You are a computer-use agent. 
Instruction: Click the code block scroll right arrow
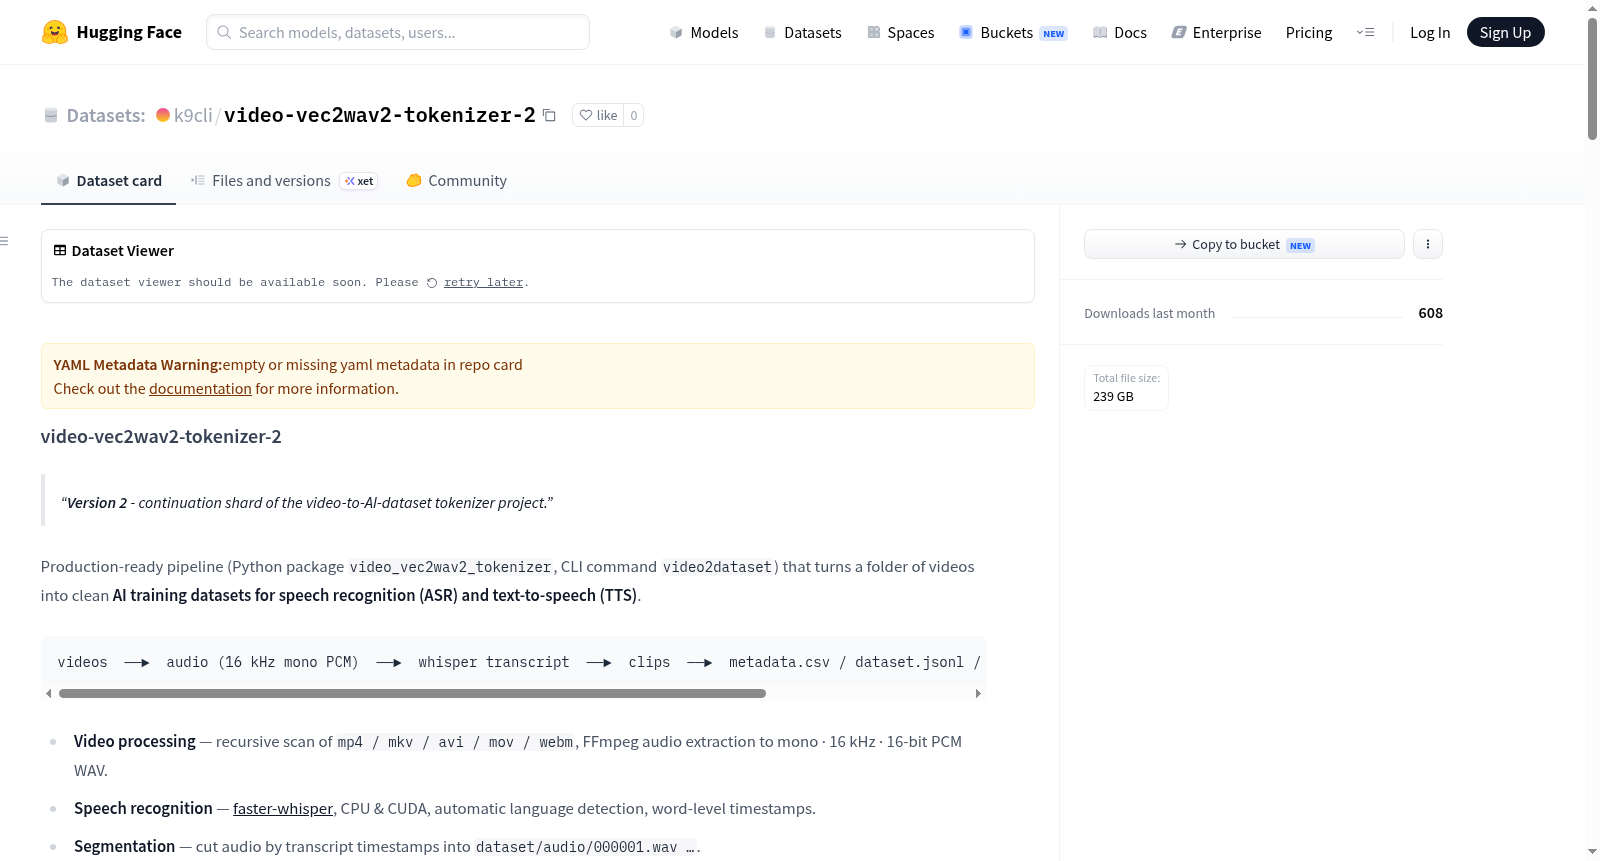978,693
